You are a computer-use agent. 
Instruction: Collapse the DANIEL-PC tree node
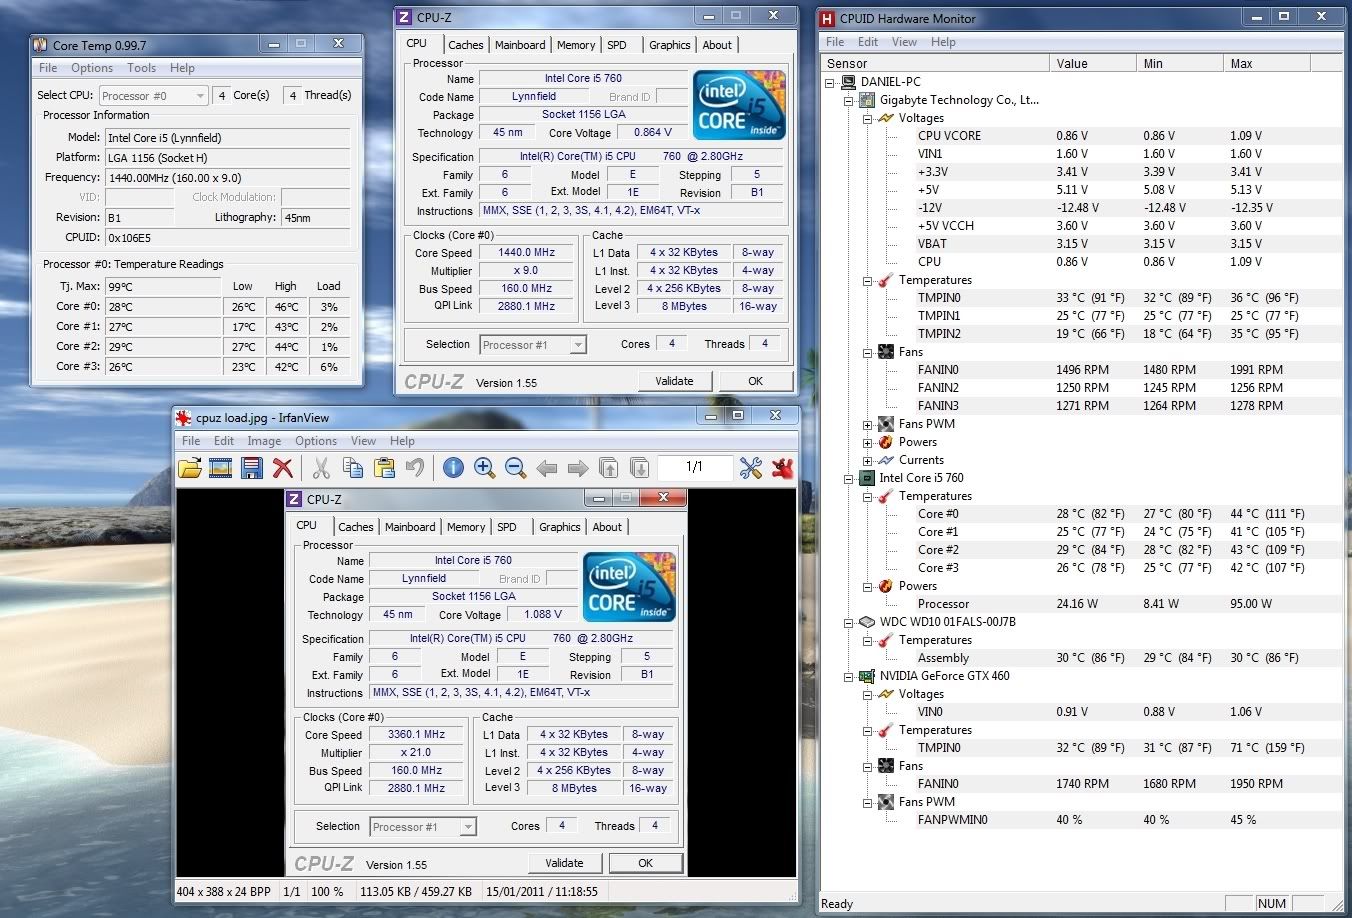(x=830, y=82)
